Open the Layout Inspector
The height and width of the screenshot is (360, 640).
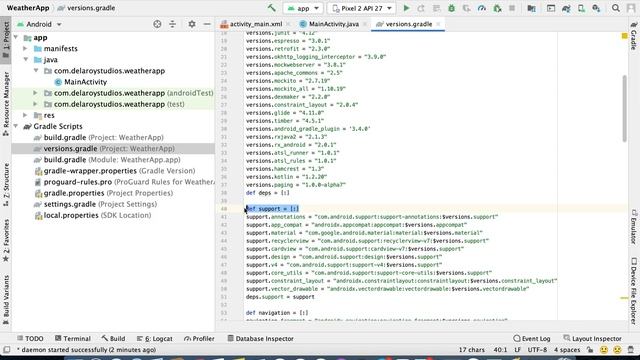(x=592, y=338)
